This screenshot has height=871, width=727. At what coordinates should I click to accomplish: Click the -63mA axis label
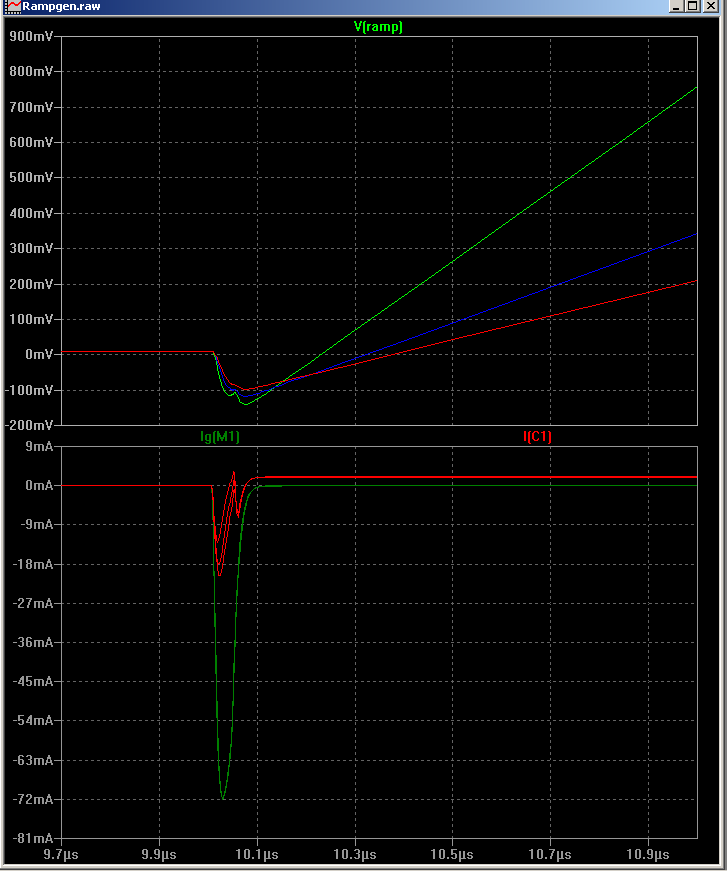(x=33, y=760)
